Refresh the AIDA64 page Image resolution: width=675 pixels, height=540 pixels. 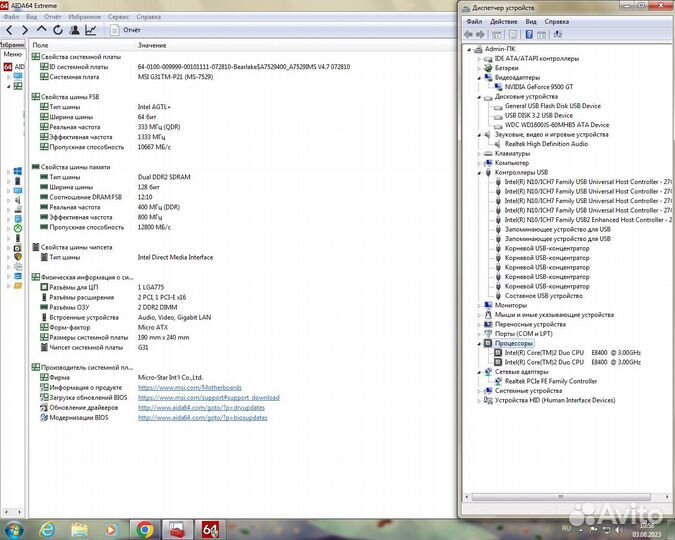click(58, 30)
